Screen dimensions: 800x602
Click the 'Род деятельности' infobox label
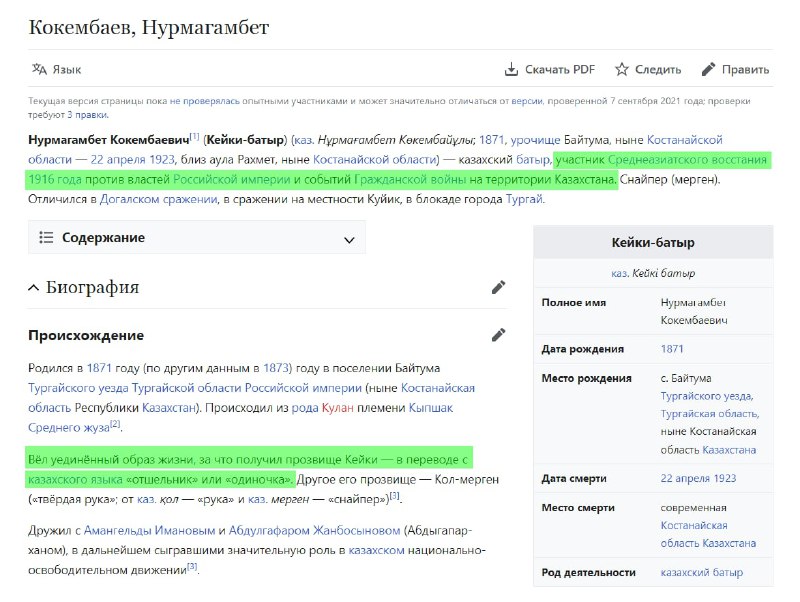[589, 573]
